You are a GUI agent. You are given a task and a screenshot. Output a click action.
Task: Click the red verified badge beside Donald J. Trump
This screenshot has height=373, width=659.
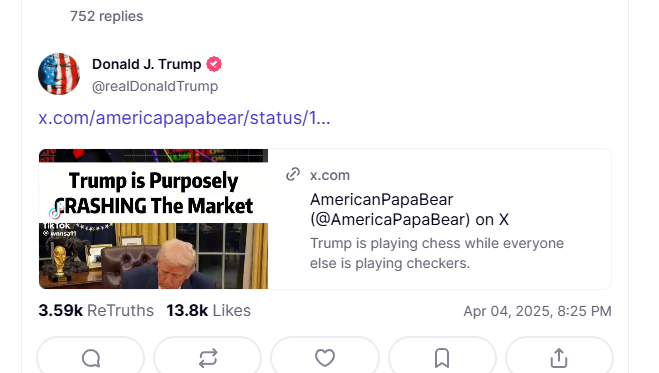[214, 64]
